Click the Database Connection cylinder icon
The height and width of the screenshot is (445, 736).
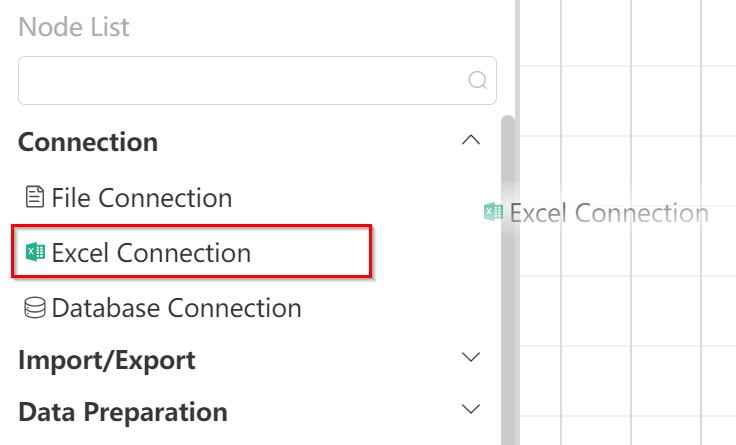point(35,307)
